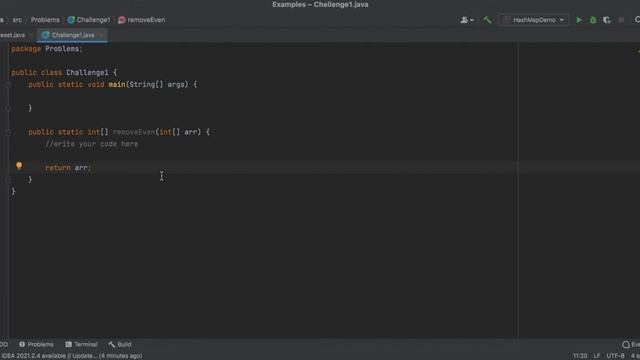Click the '//write your code here' comment
The image size is (640, 360).
tap(91, 144)
